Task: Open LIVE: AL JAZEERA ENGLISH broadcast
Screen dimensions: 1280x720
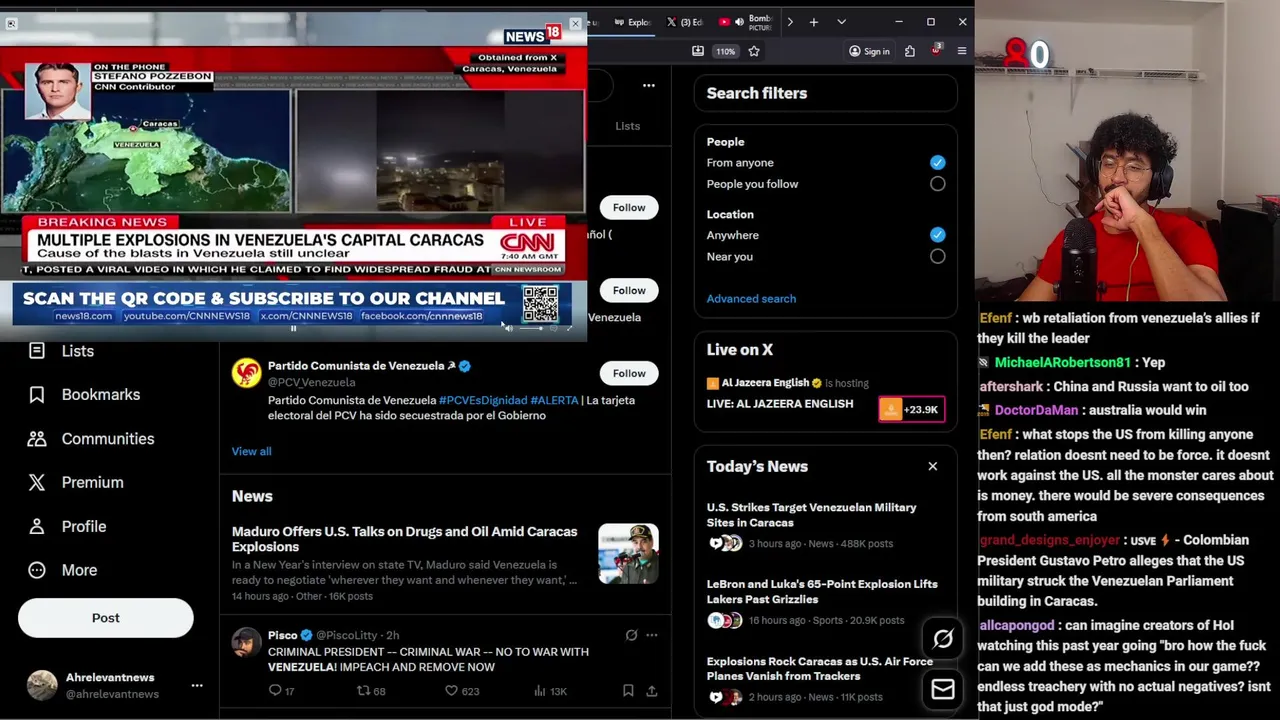Action: [x=780, y=404]
